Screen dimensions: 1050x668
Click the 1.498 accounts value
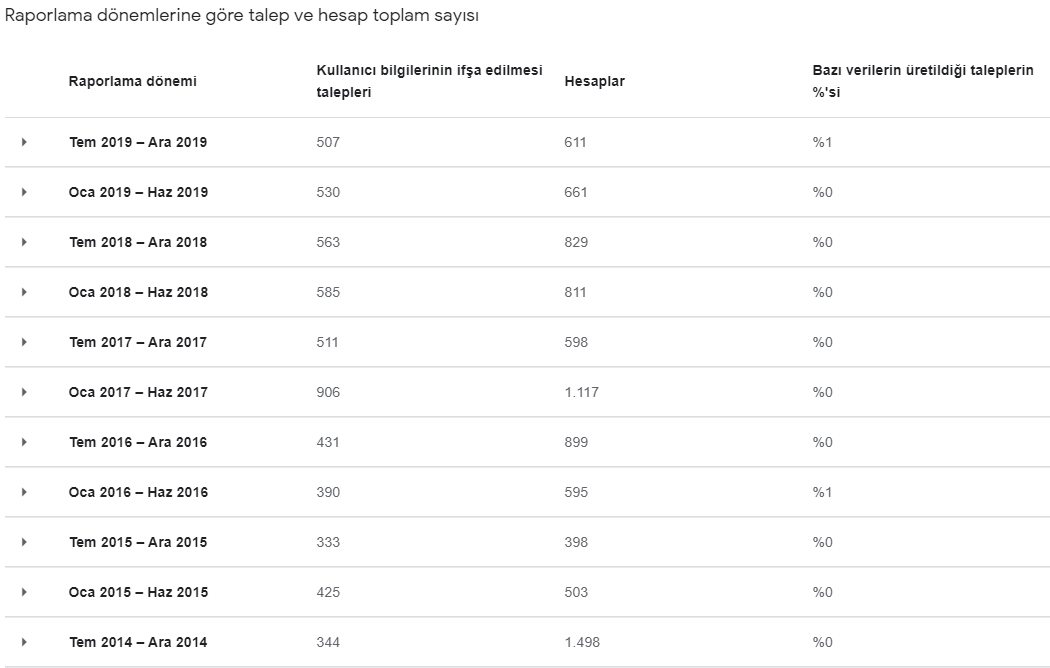click(582, 642)
